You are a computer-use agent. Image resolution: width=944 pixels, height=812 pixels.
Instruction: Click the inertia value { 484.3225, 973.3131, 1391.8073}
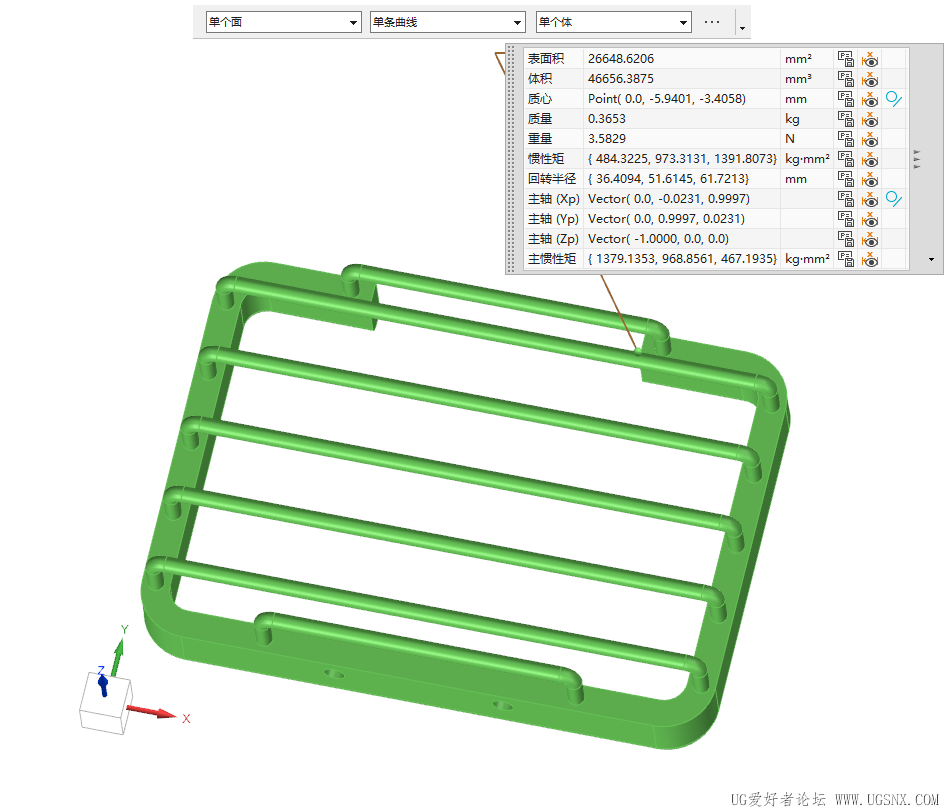click(x=683, y=158)
